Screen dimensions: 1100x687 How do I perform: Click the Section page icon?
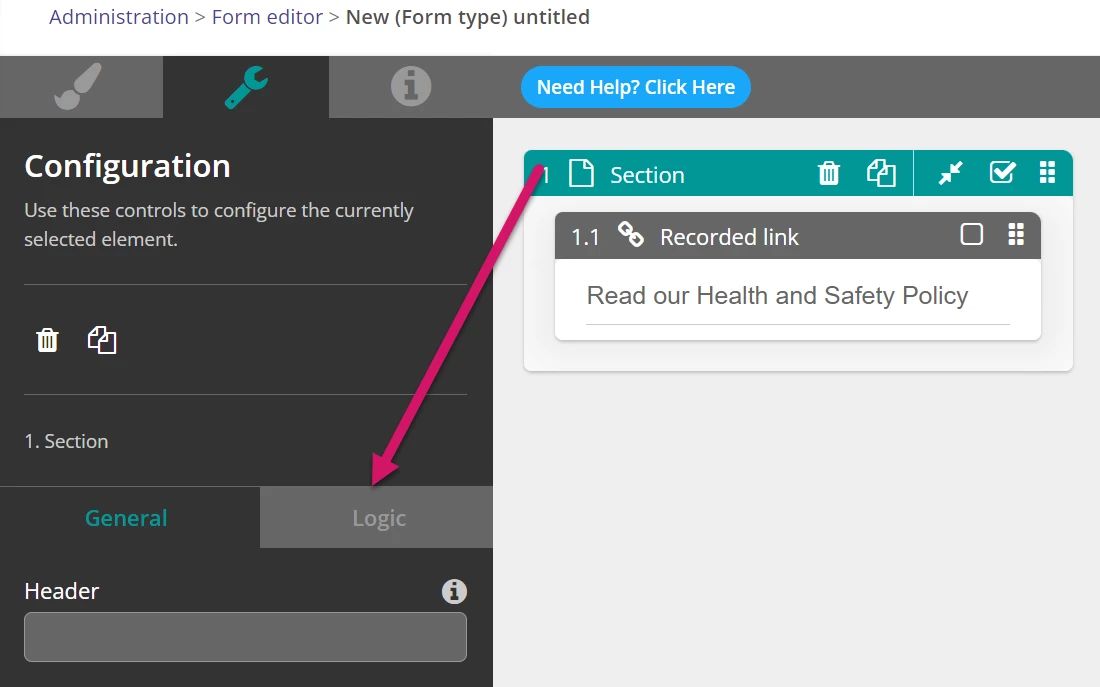click(x=581, y=173)
